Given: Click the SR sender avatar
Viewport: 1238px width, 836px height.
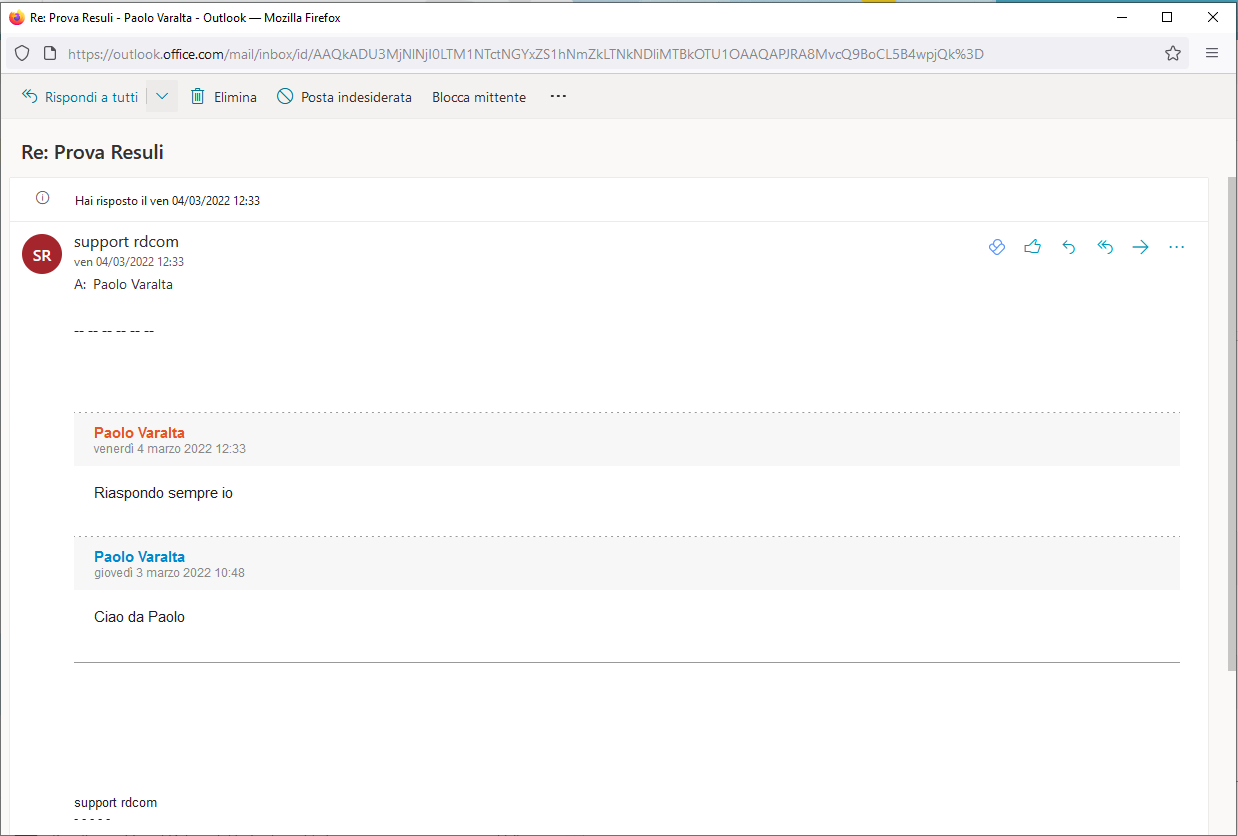Looking at the screenshot, I should (42, 255).
